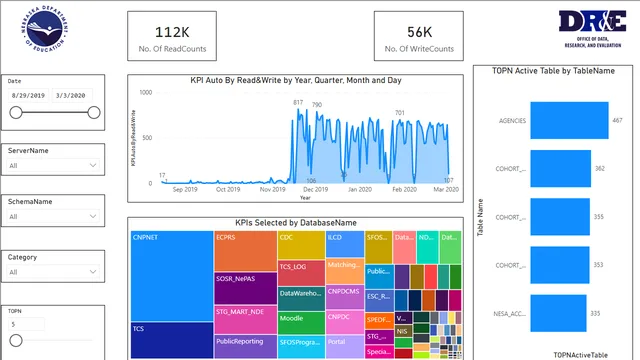Select the Public... blue treemap tile
Viewport: 640px width, 360px height.
click(379, 277)
